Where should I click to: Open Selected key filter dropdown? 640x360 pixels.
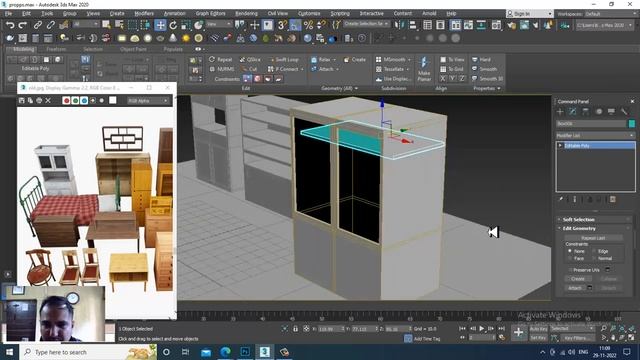(x=571, y=329)
